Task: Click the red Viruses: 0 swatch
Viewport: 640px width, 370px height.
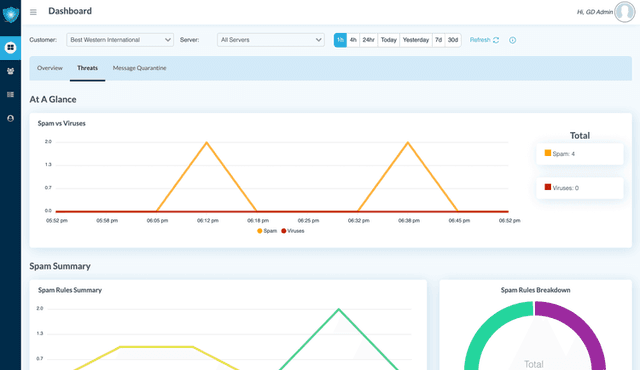Action: (548, 187)
